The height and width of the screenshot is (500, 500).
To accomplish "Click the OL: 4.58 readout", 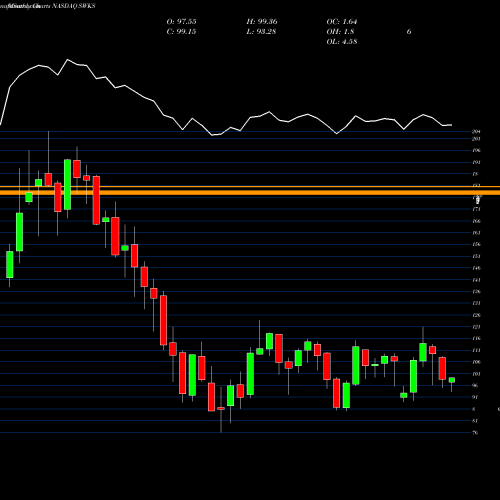I will click(342, 42).
